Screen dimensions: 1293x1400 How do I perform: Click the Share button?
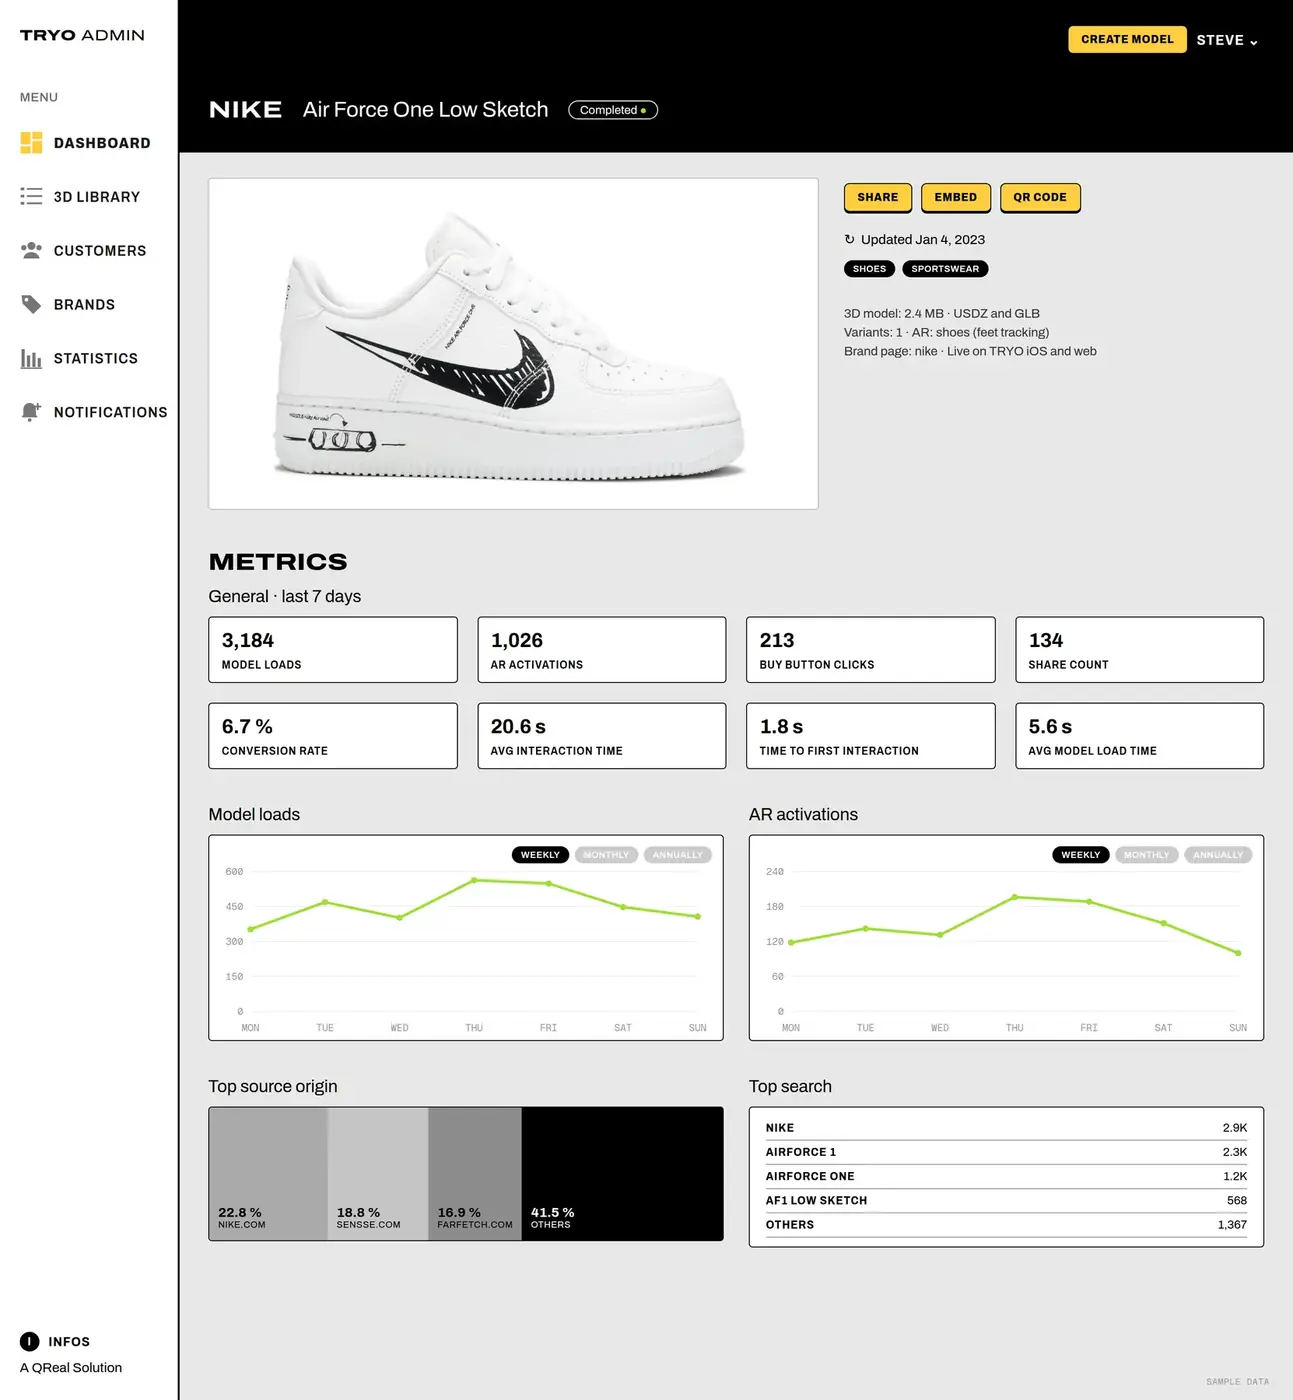(x=877, y=197)
